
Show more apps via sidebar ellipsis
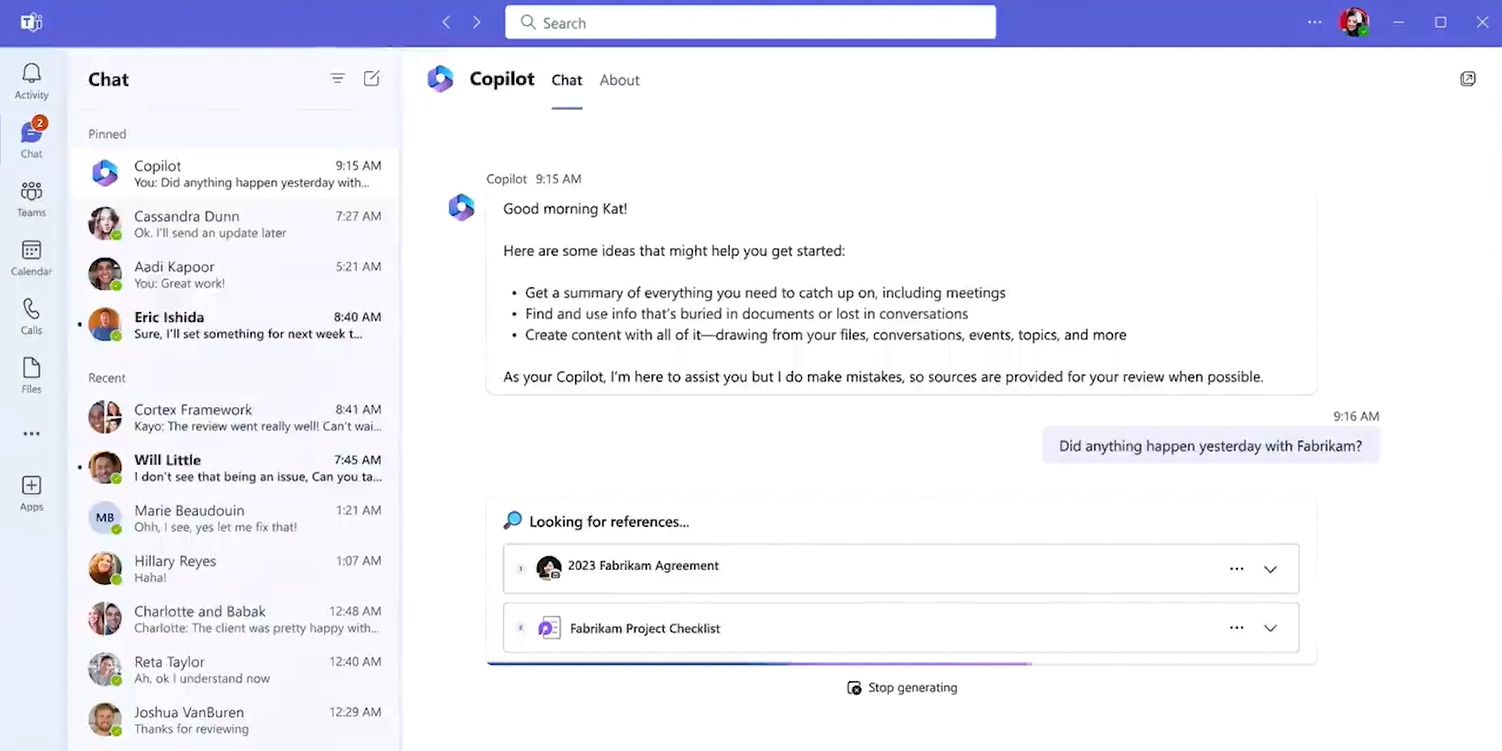[31, 434]
